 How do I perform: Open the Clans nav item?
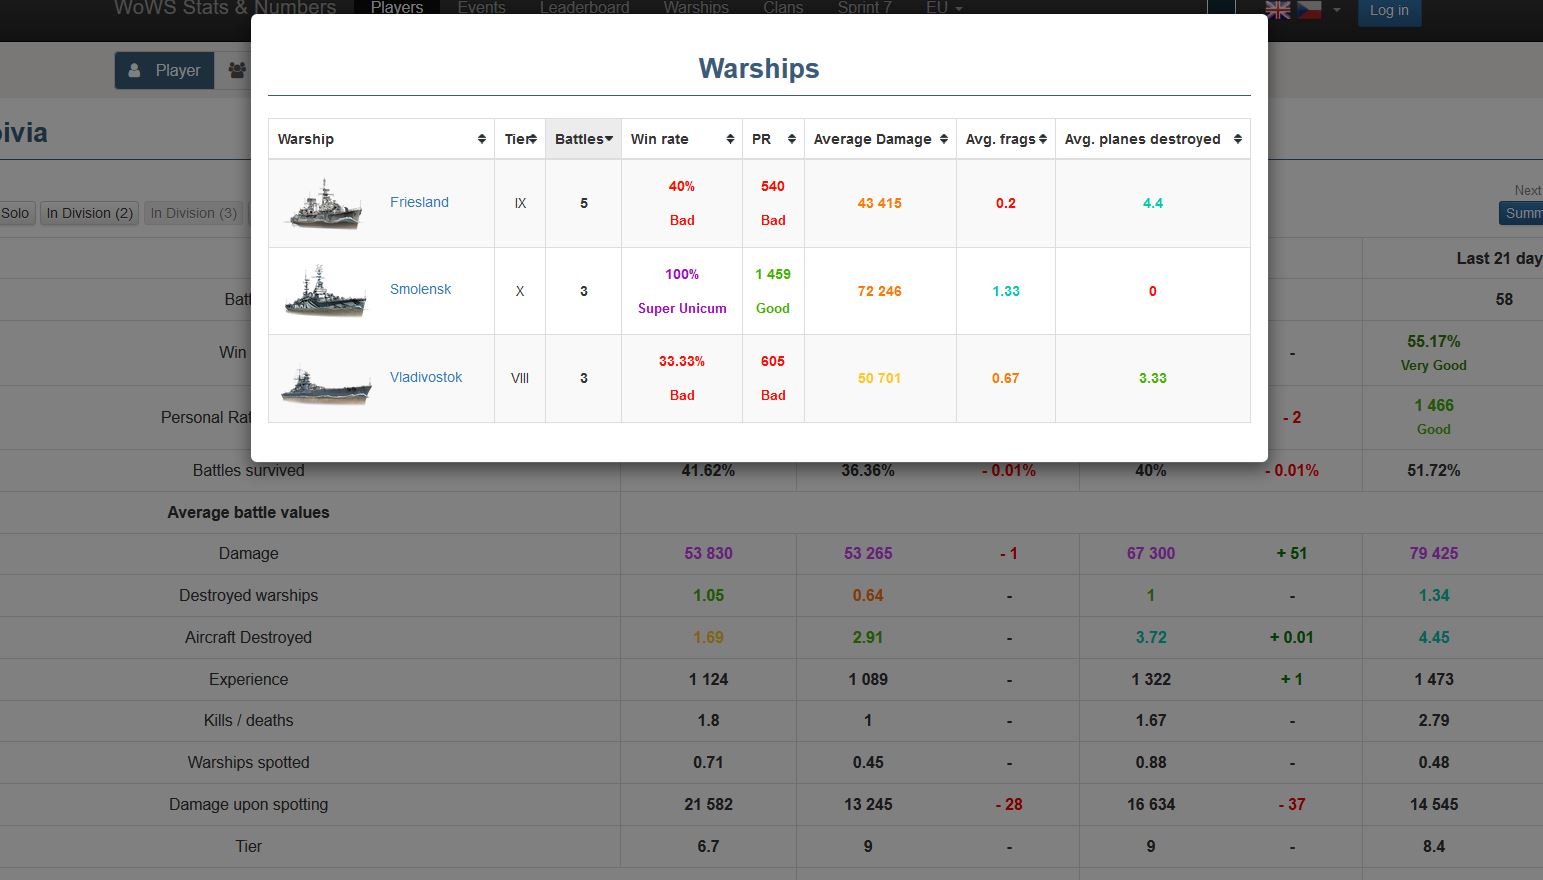pyautogui.click(x=783, y=8)
